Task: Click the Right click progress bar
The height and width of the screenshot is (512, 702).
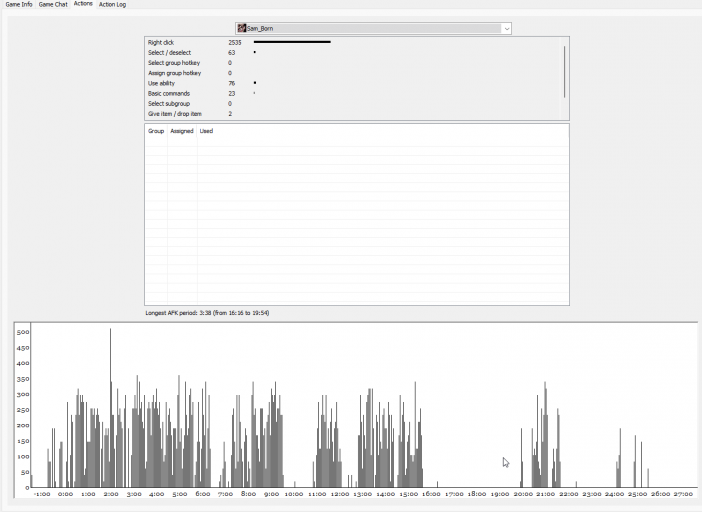Action: tap(292, 42)
